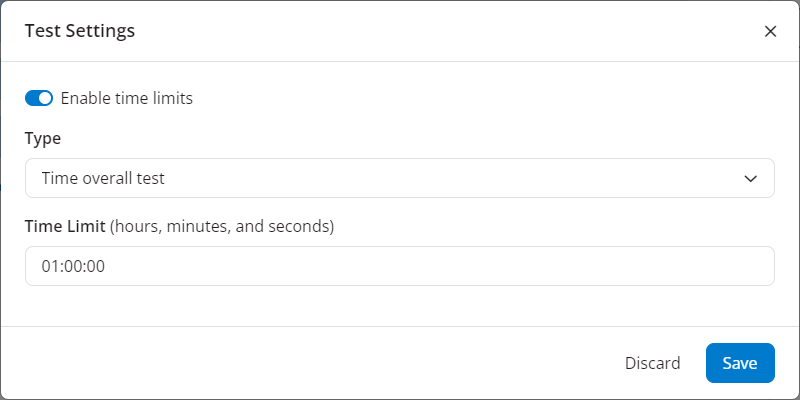Click the chevron arrow in Type selector
The width and height of the screenshot is (800, 400).
(751, 178)
